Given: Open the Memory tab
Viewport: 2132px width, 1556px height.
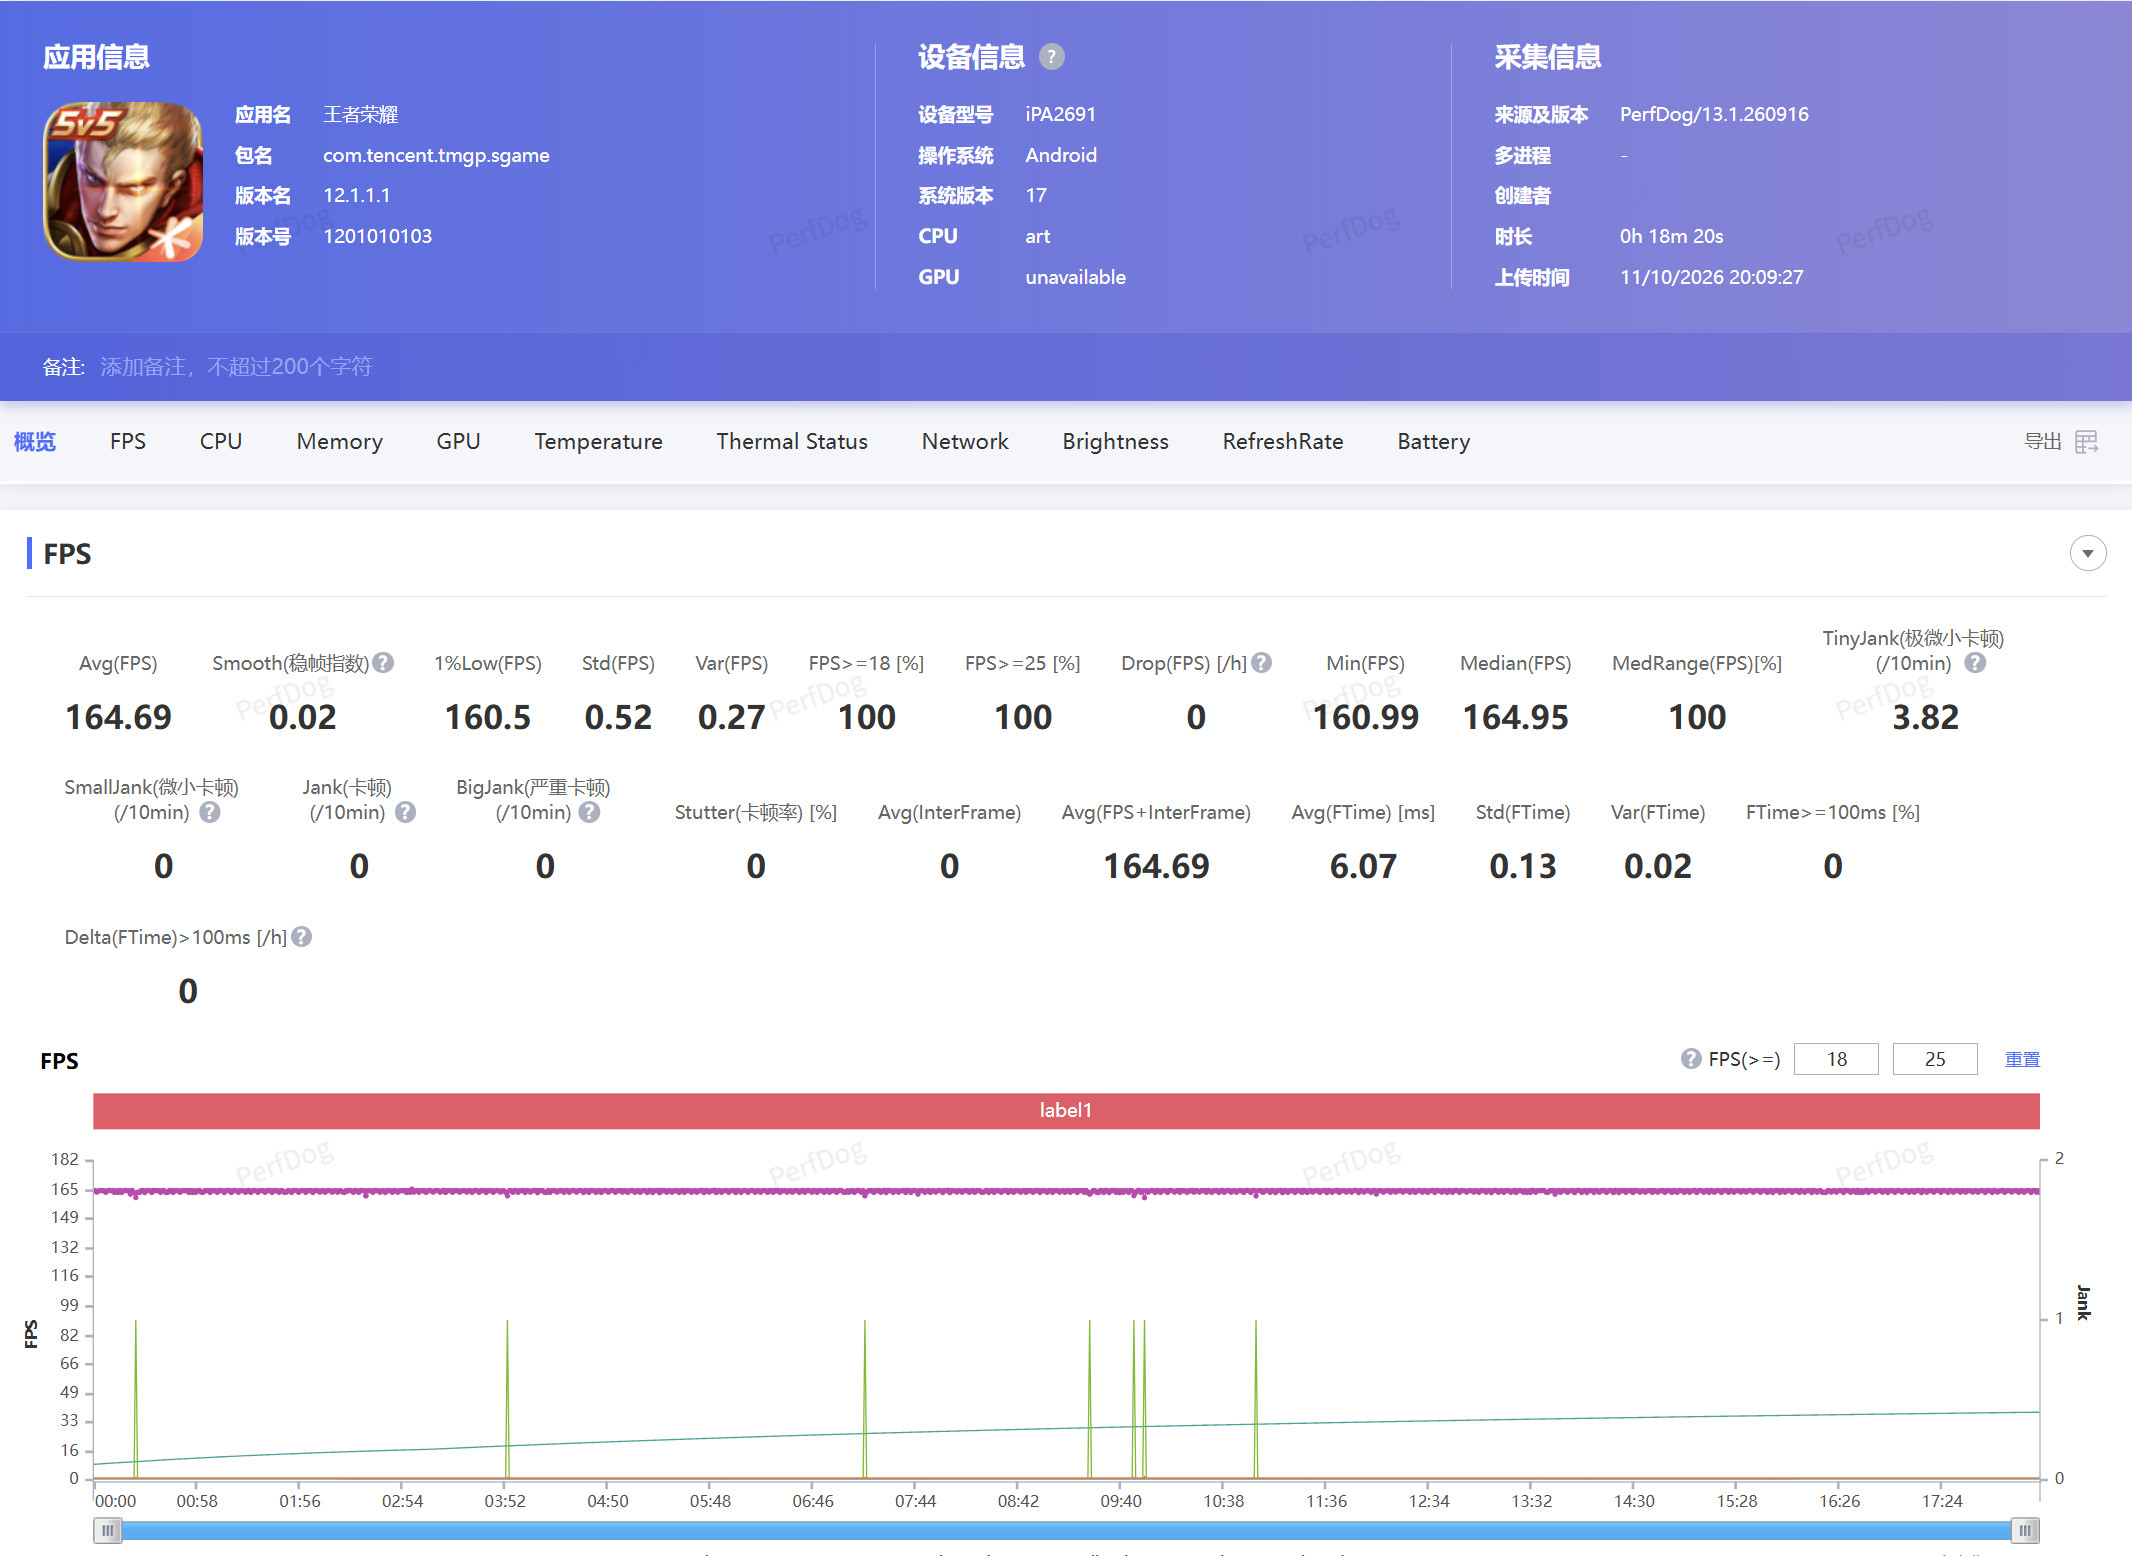Looking at the screenshot, I should (340, 442).
